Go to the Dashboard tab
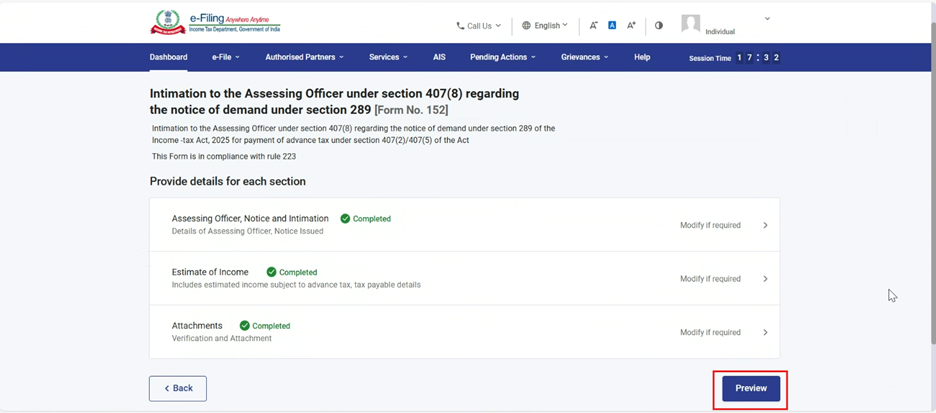This screenshot has height=413, width=936. tap(168, 57)
